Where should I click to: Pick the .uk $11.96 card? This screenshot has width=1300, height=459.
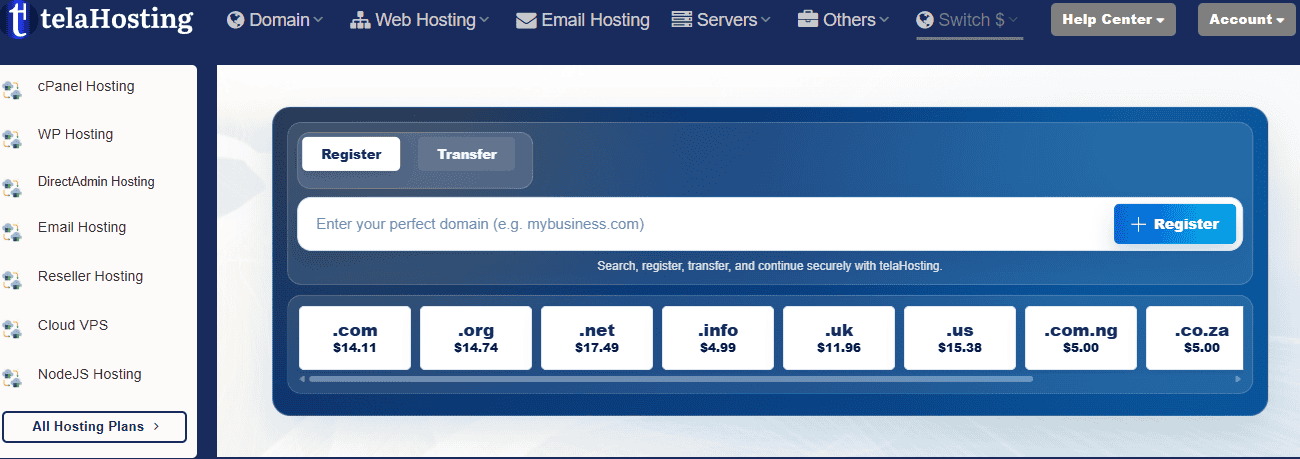pyautogui.click(x=839, y=338)
